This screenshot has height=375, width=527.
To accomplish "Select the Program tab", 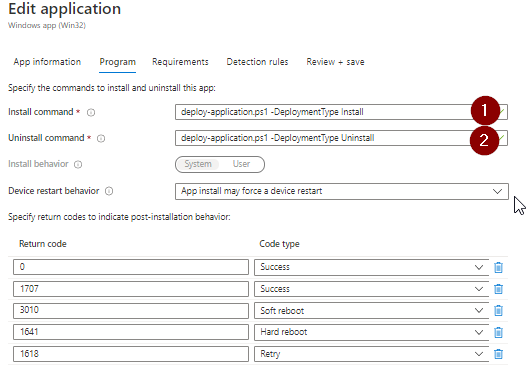I will (118, 62).
